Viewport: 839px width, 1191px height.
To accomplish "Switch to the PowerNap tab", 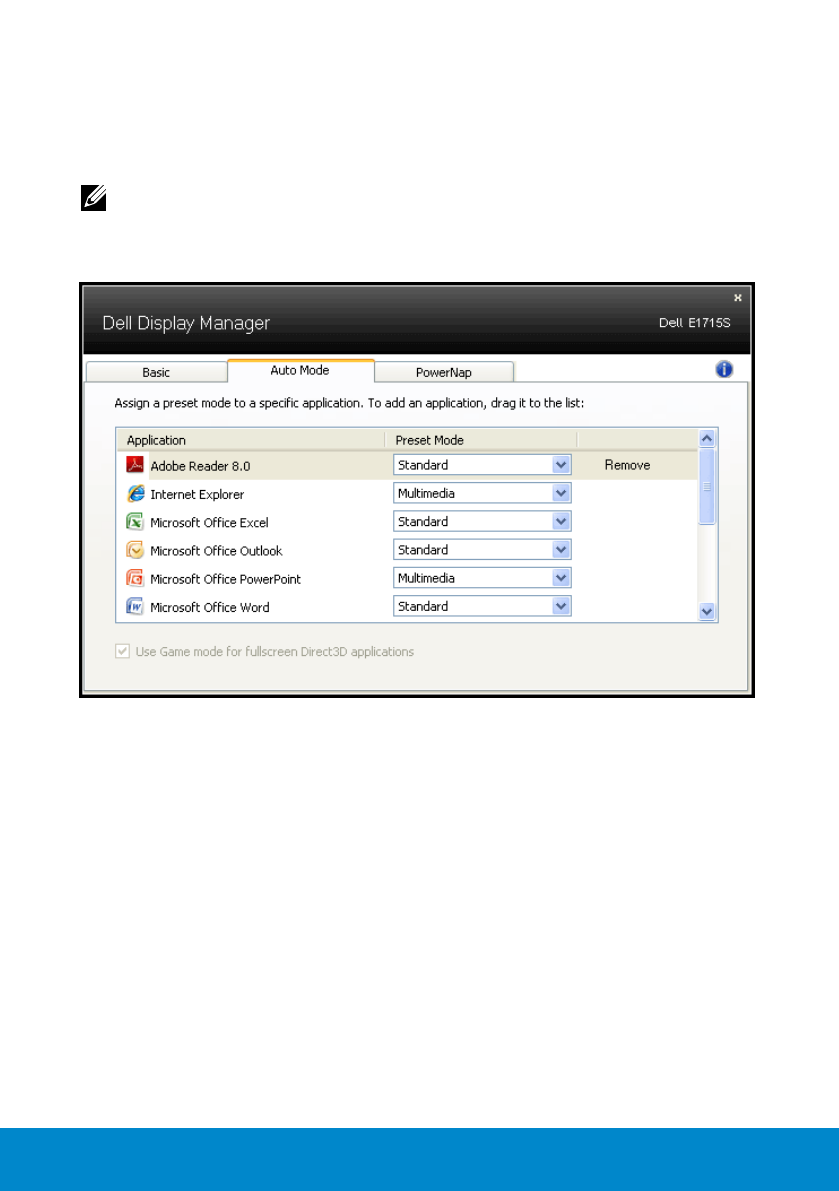I will (x=443, y=372).
